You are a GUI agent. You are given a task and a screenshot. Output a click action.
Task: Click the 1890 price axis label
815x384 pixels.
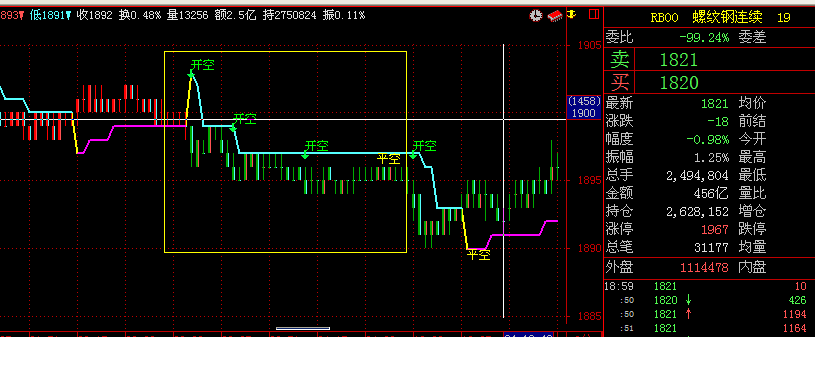click(x=589, y=248)
